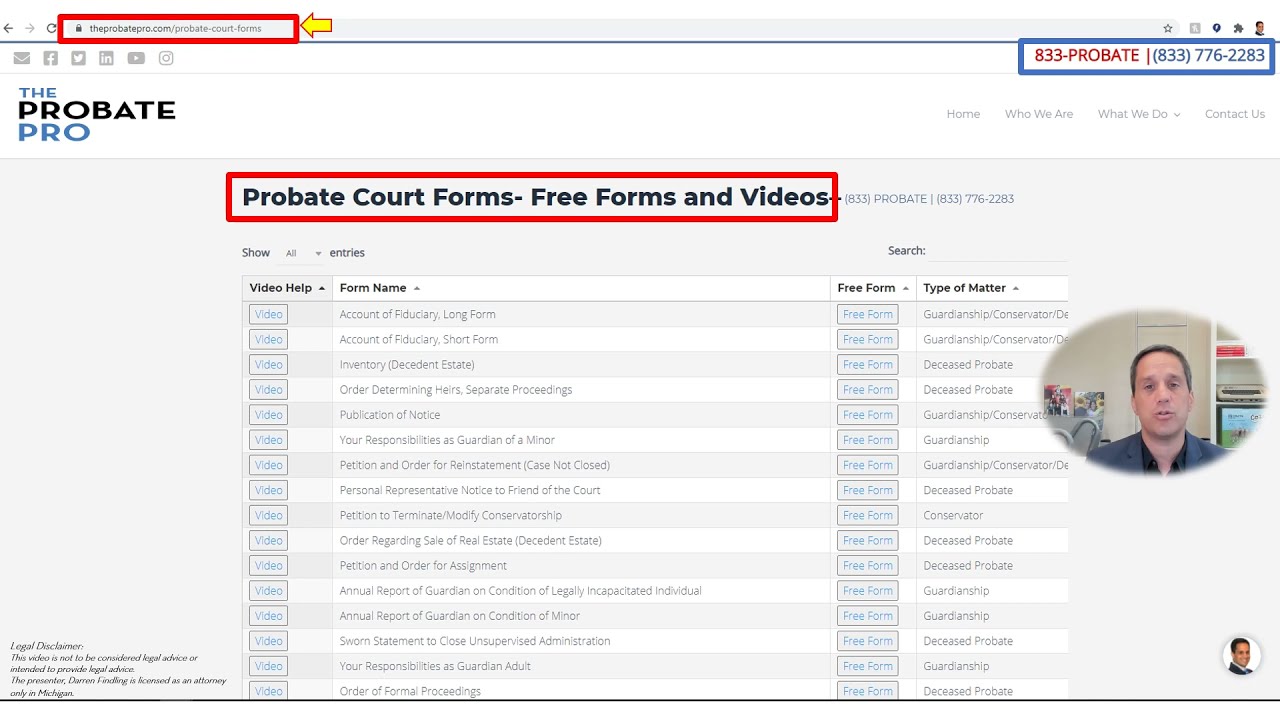The width and height of the screenshot is (1280, 720).
Task: Get Free Form for Petition to Terminate/Modify Conservatorship
Action: coord(867,515)
